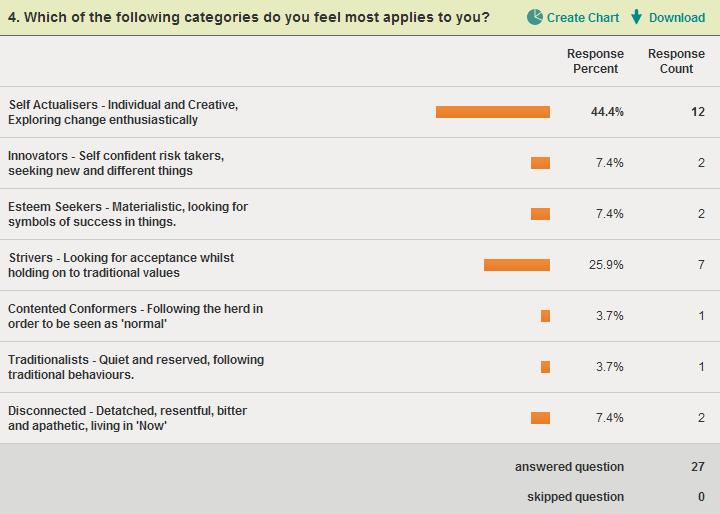Click the Download link text

[677, 18]
